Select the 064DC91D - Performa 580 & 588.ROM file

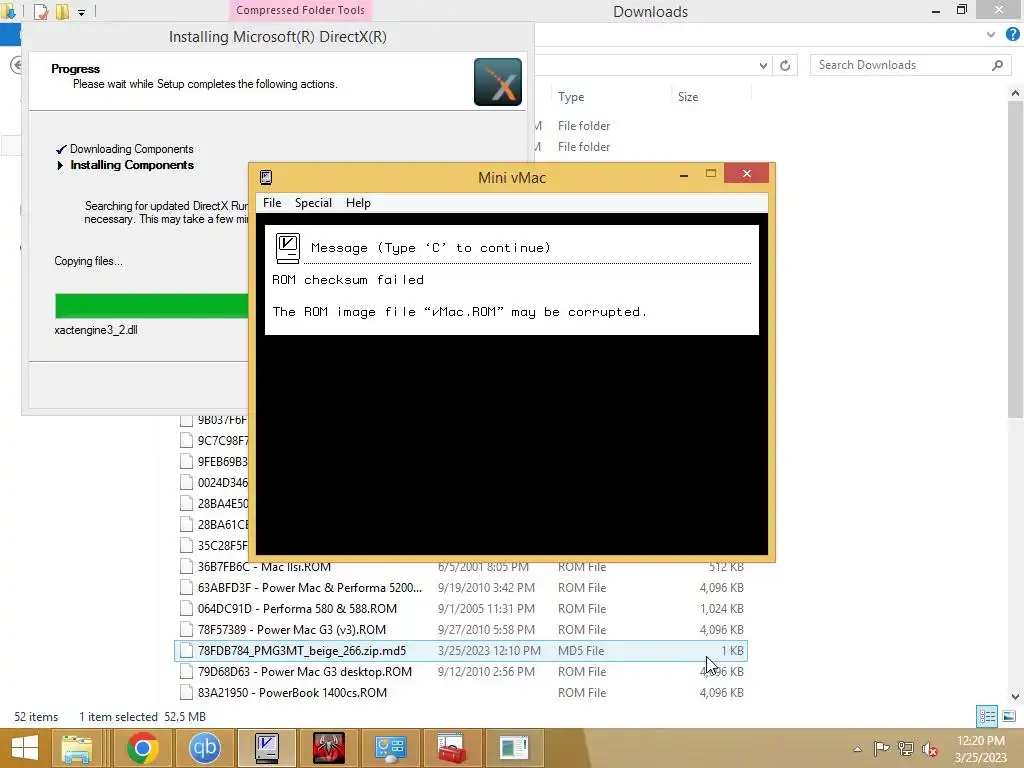[x=460, y=609]
